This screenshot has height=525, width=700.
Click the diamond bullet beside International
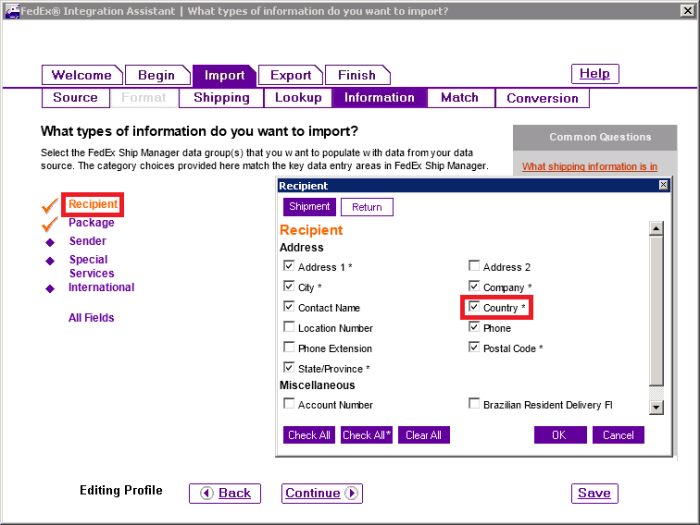[50, 289]
